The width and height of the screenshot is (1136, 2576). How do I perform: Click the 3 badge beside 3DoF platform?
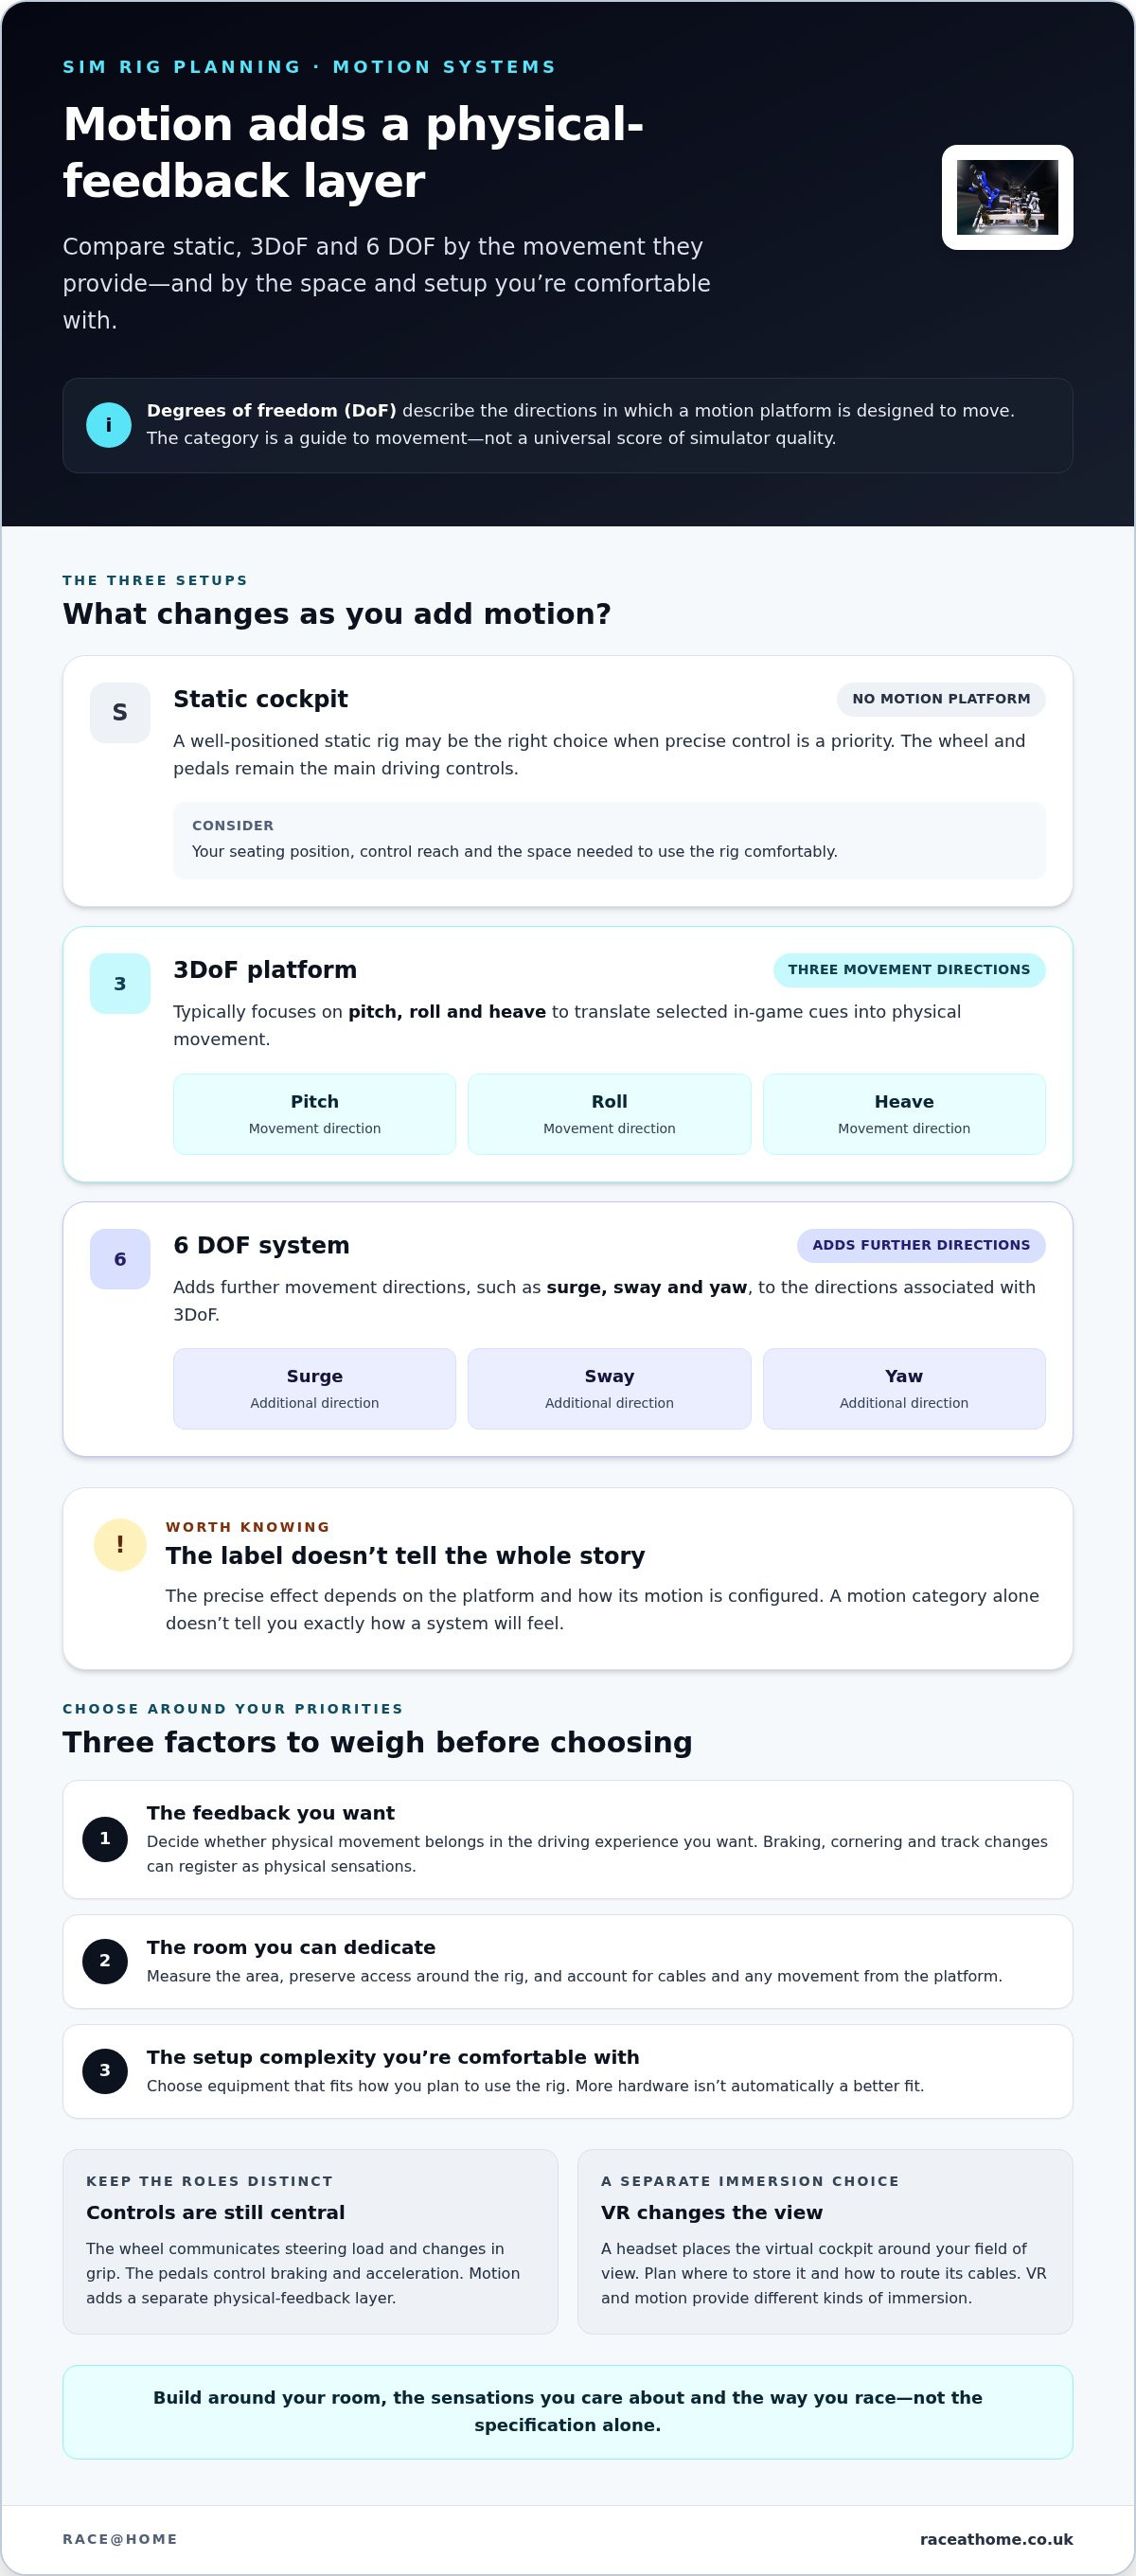click(120, 984)
